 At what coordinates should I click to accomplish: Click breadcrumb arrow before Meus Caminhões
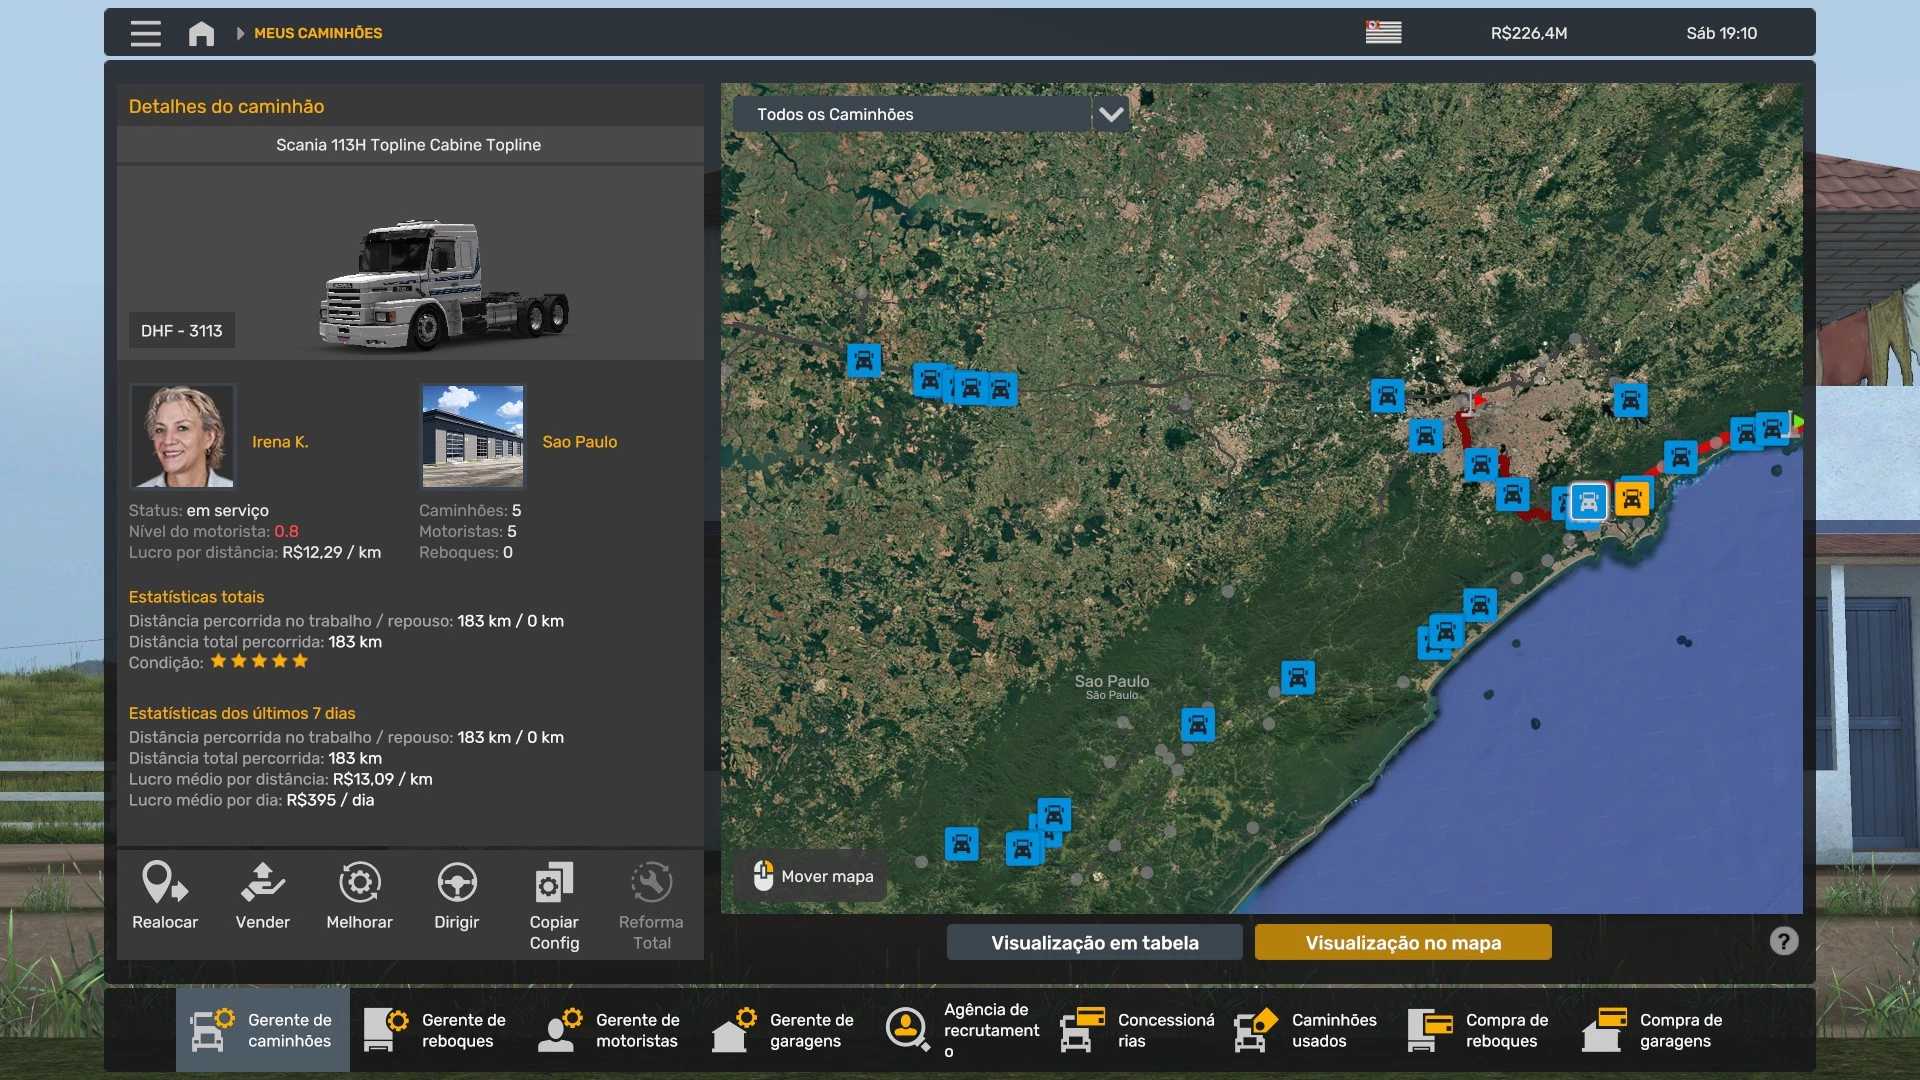(240, 33)
